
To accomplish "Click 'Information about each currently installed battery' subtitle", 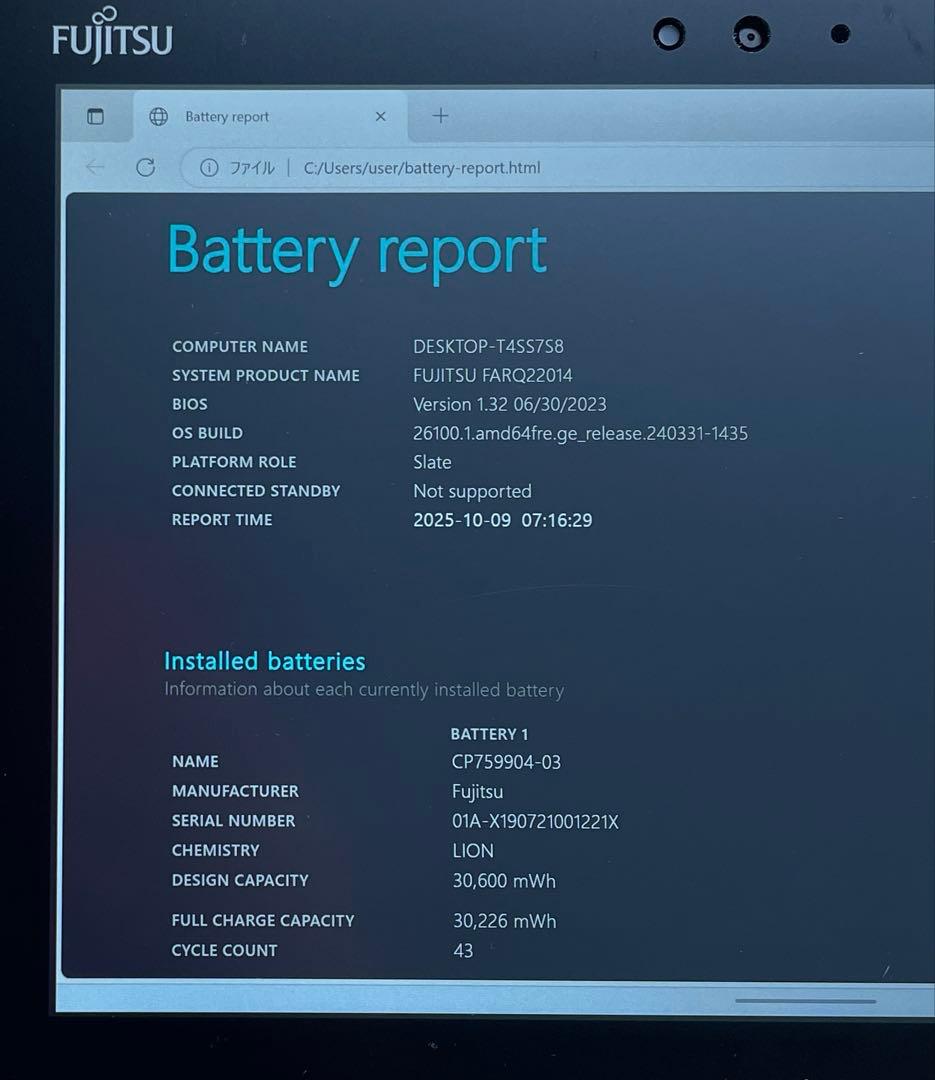I will click(x=364, y=689).
